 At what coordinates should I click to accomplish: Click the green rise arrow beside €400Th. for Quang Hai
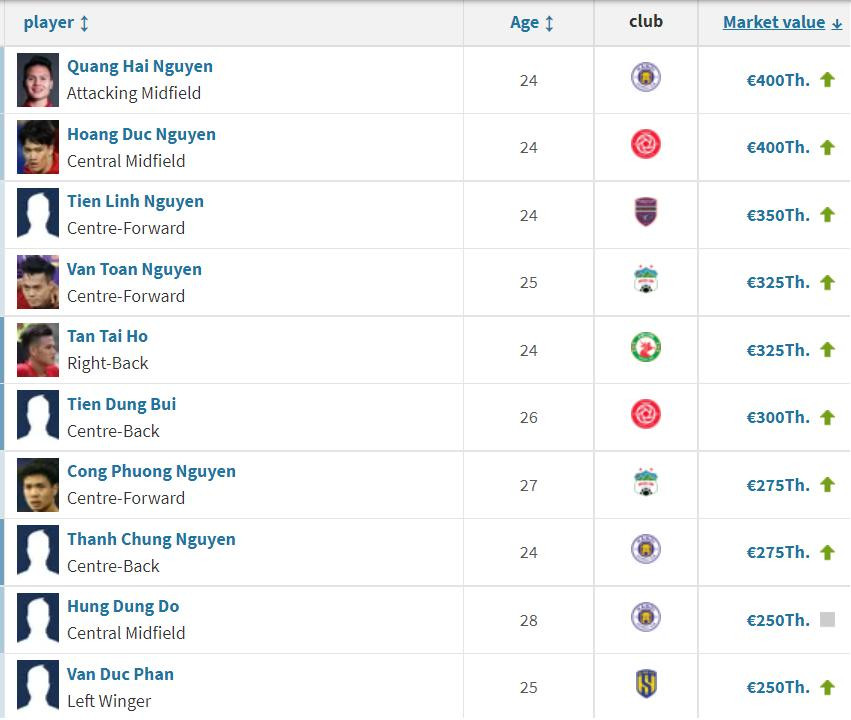(825, 78)
